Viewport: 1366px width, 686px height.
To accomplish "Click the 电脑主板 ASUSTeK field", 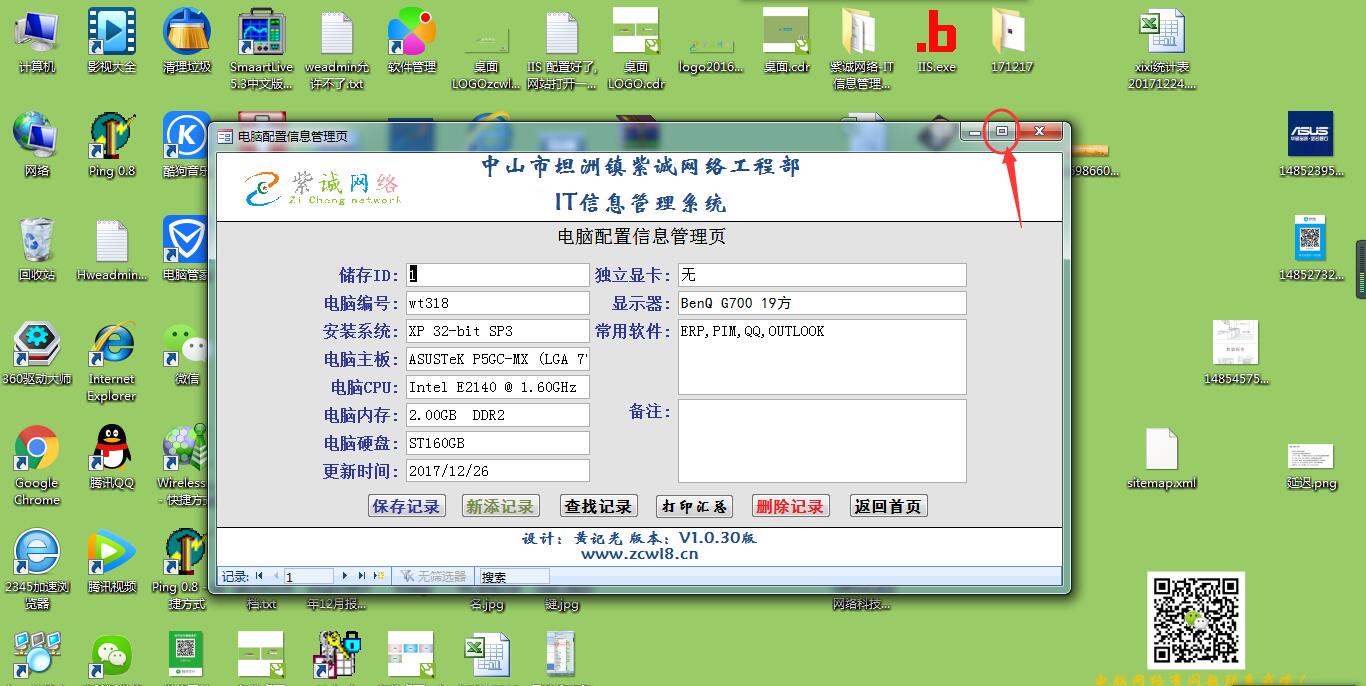I will pyautogui.click(x=497, y=359).
